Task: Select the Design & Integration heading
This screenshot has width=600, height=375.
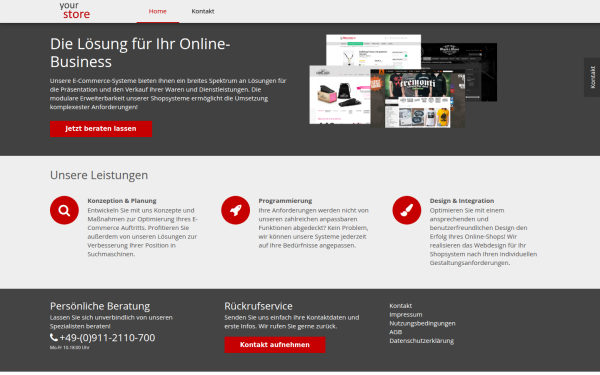Action: (x=461, y=201)
